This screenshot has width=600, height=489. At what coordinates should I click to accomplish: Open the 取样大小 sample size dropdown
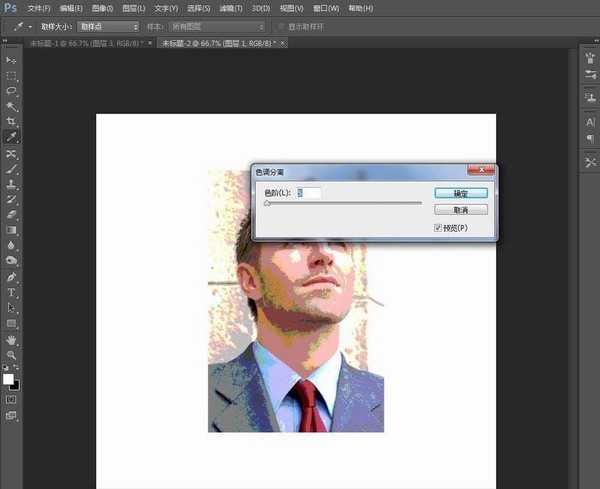(x=108, y=26)
